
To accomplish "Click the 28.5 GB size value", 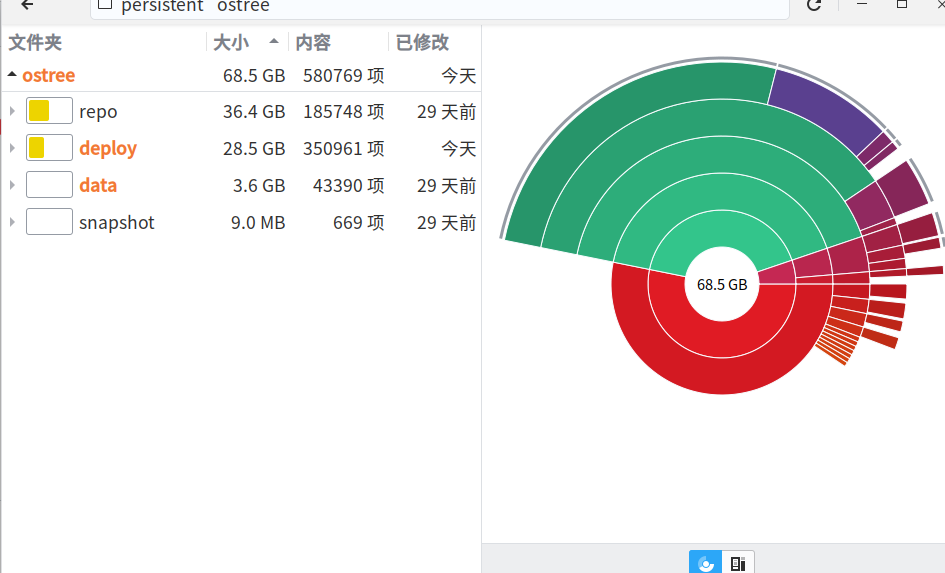I will [254, 148].
